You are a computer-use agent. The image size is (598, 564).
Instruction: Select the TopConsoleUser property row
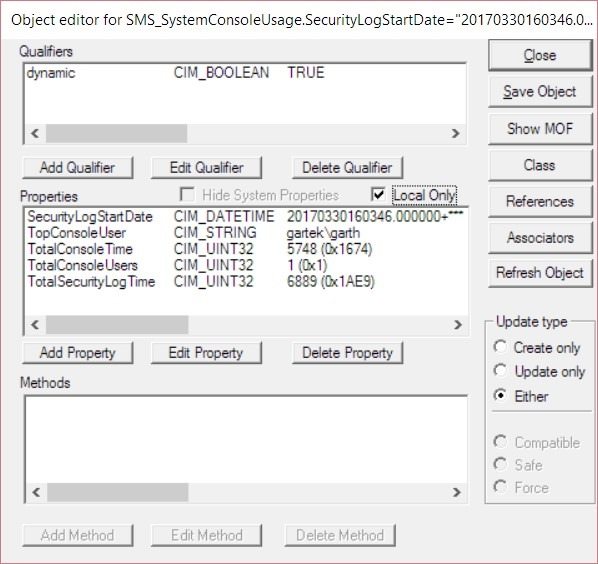pyautogui.click(x=246, y=233)
